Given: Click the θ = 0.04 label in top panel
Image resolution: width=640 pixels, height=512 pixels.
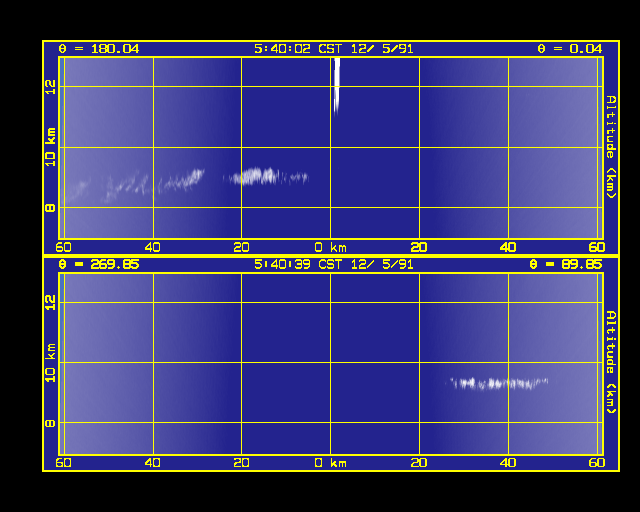Looking at the screenshot, I should [569, 49].
